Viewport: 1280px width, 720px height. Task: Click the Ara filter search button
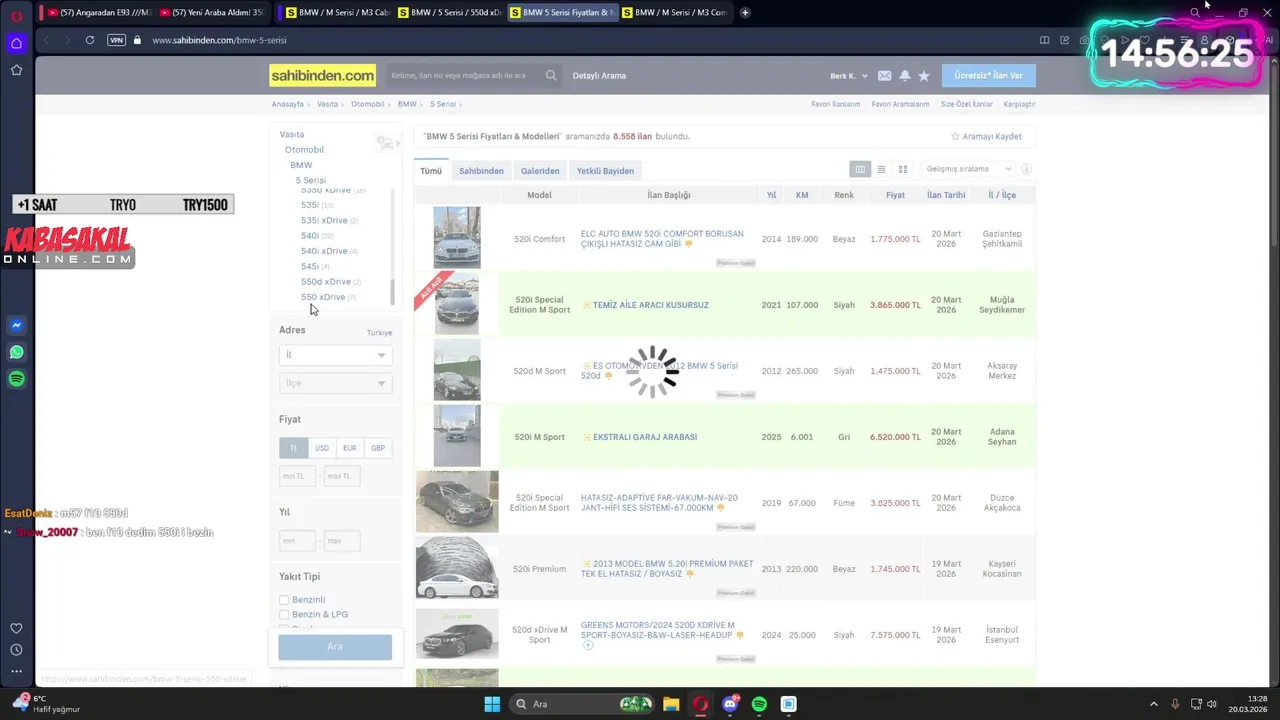point(335,647)
